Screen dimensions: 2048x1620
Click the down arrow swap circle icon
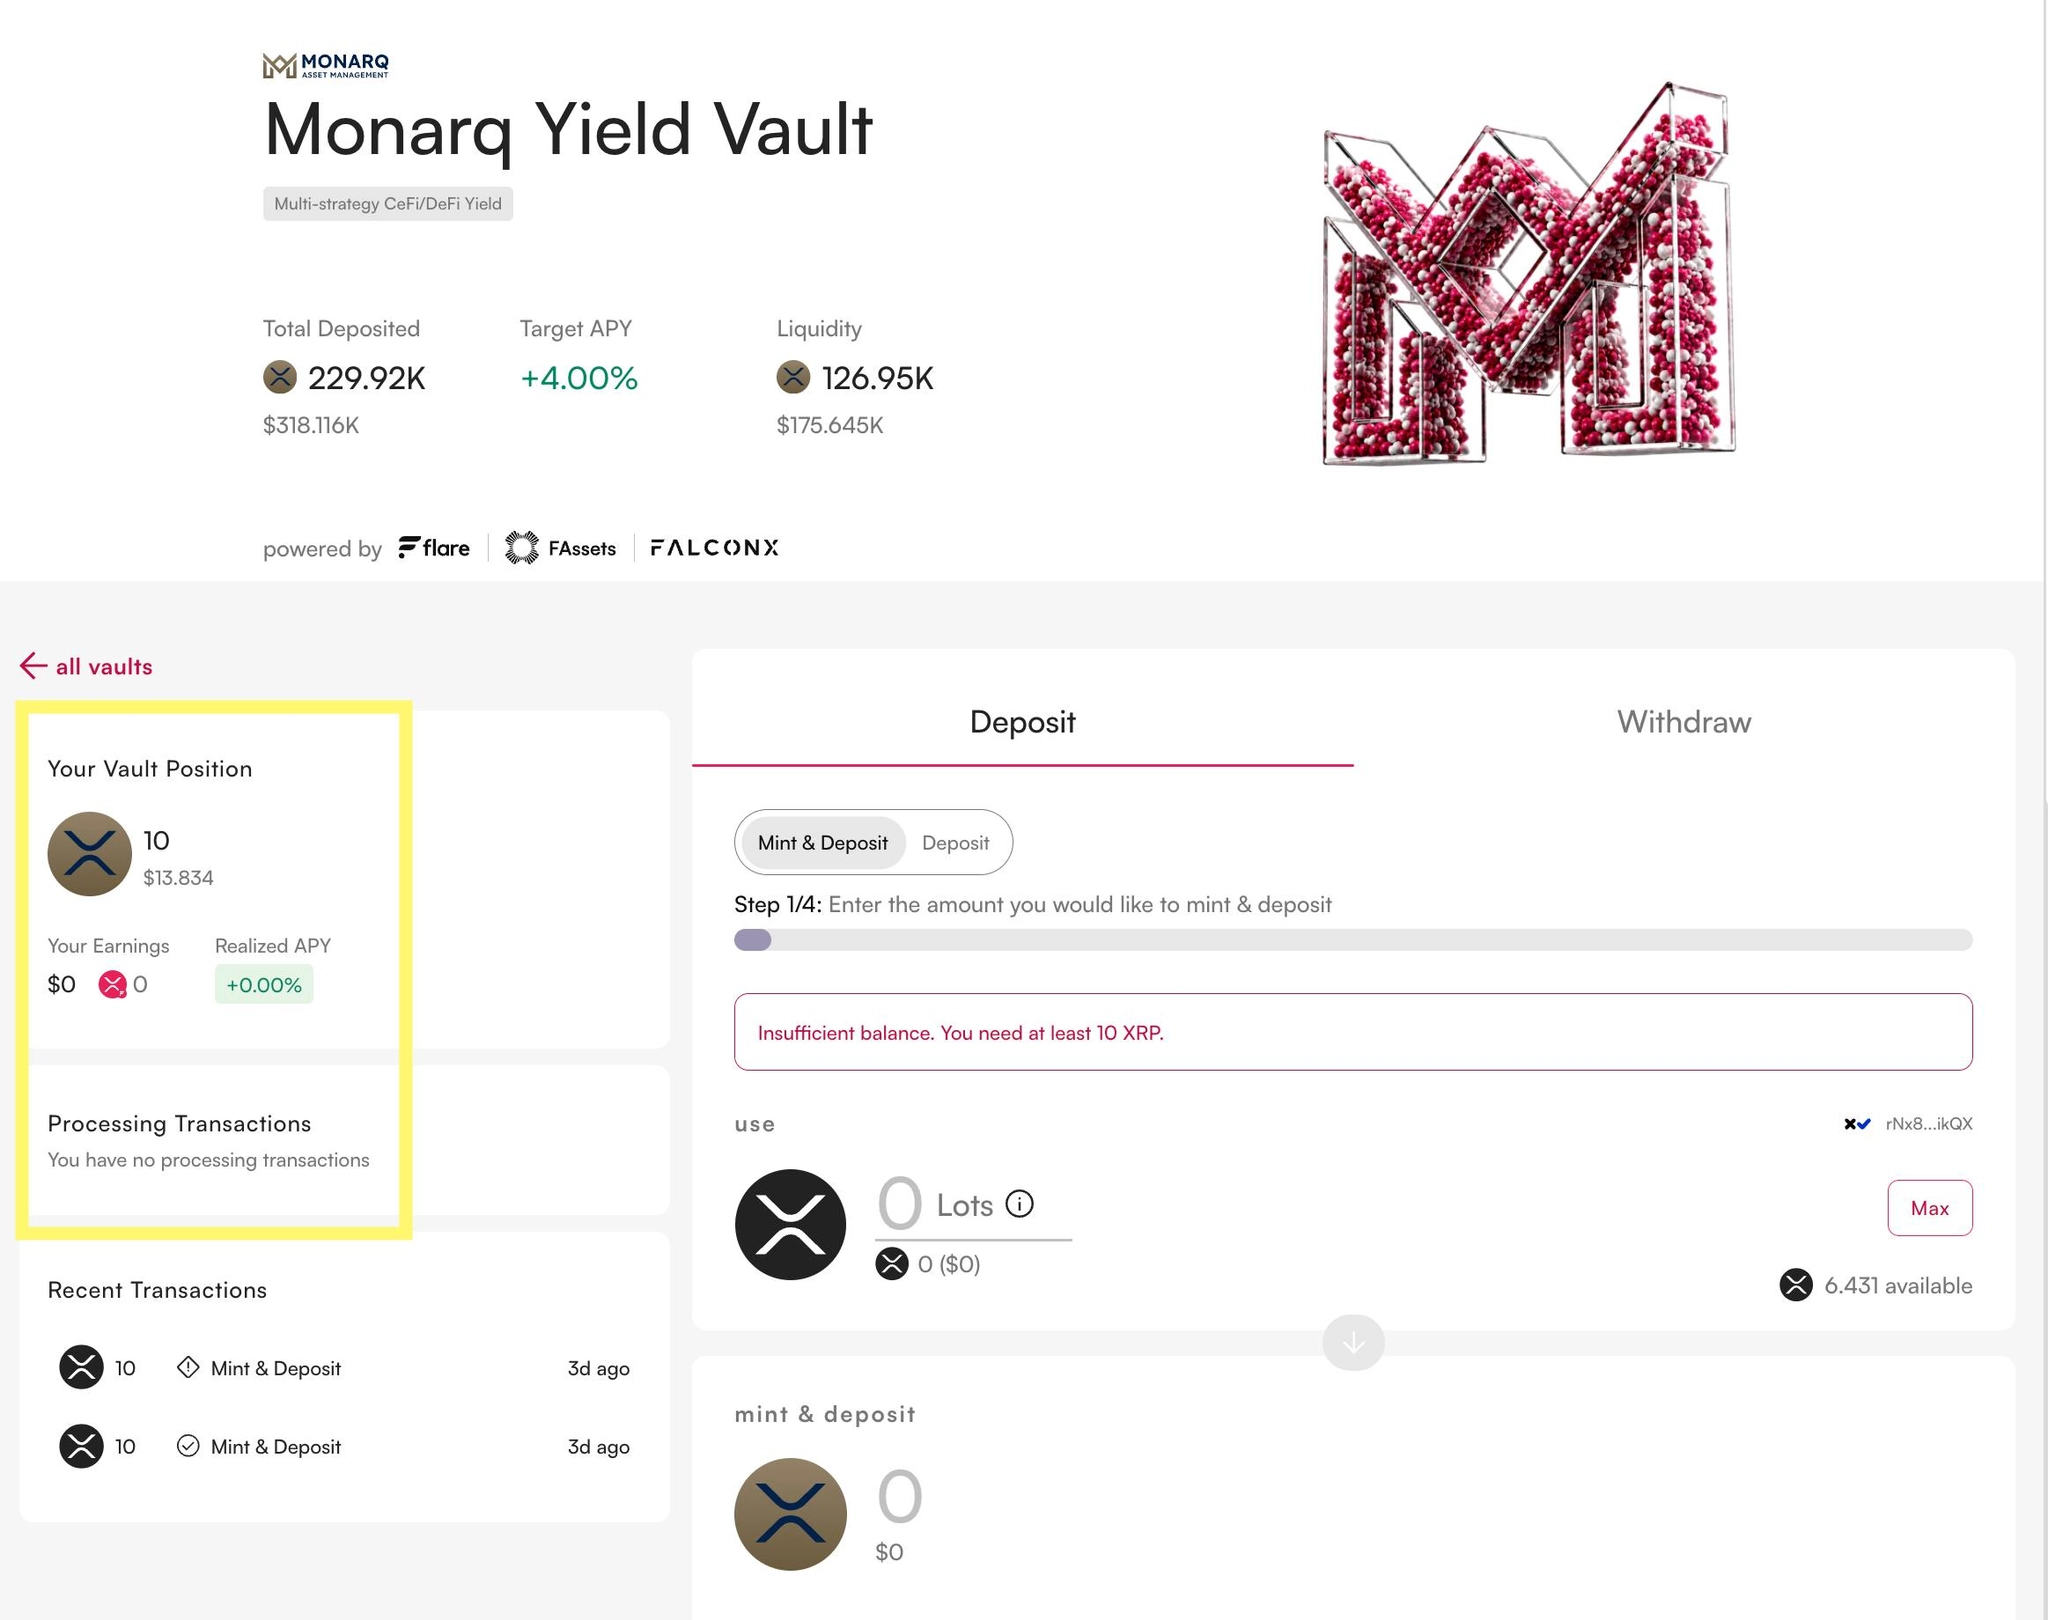pos(1353,1342)
